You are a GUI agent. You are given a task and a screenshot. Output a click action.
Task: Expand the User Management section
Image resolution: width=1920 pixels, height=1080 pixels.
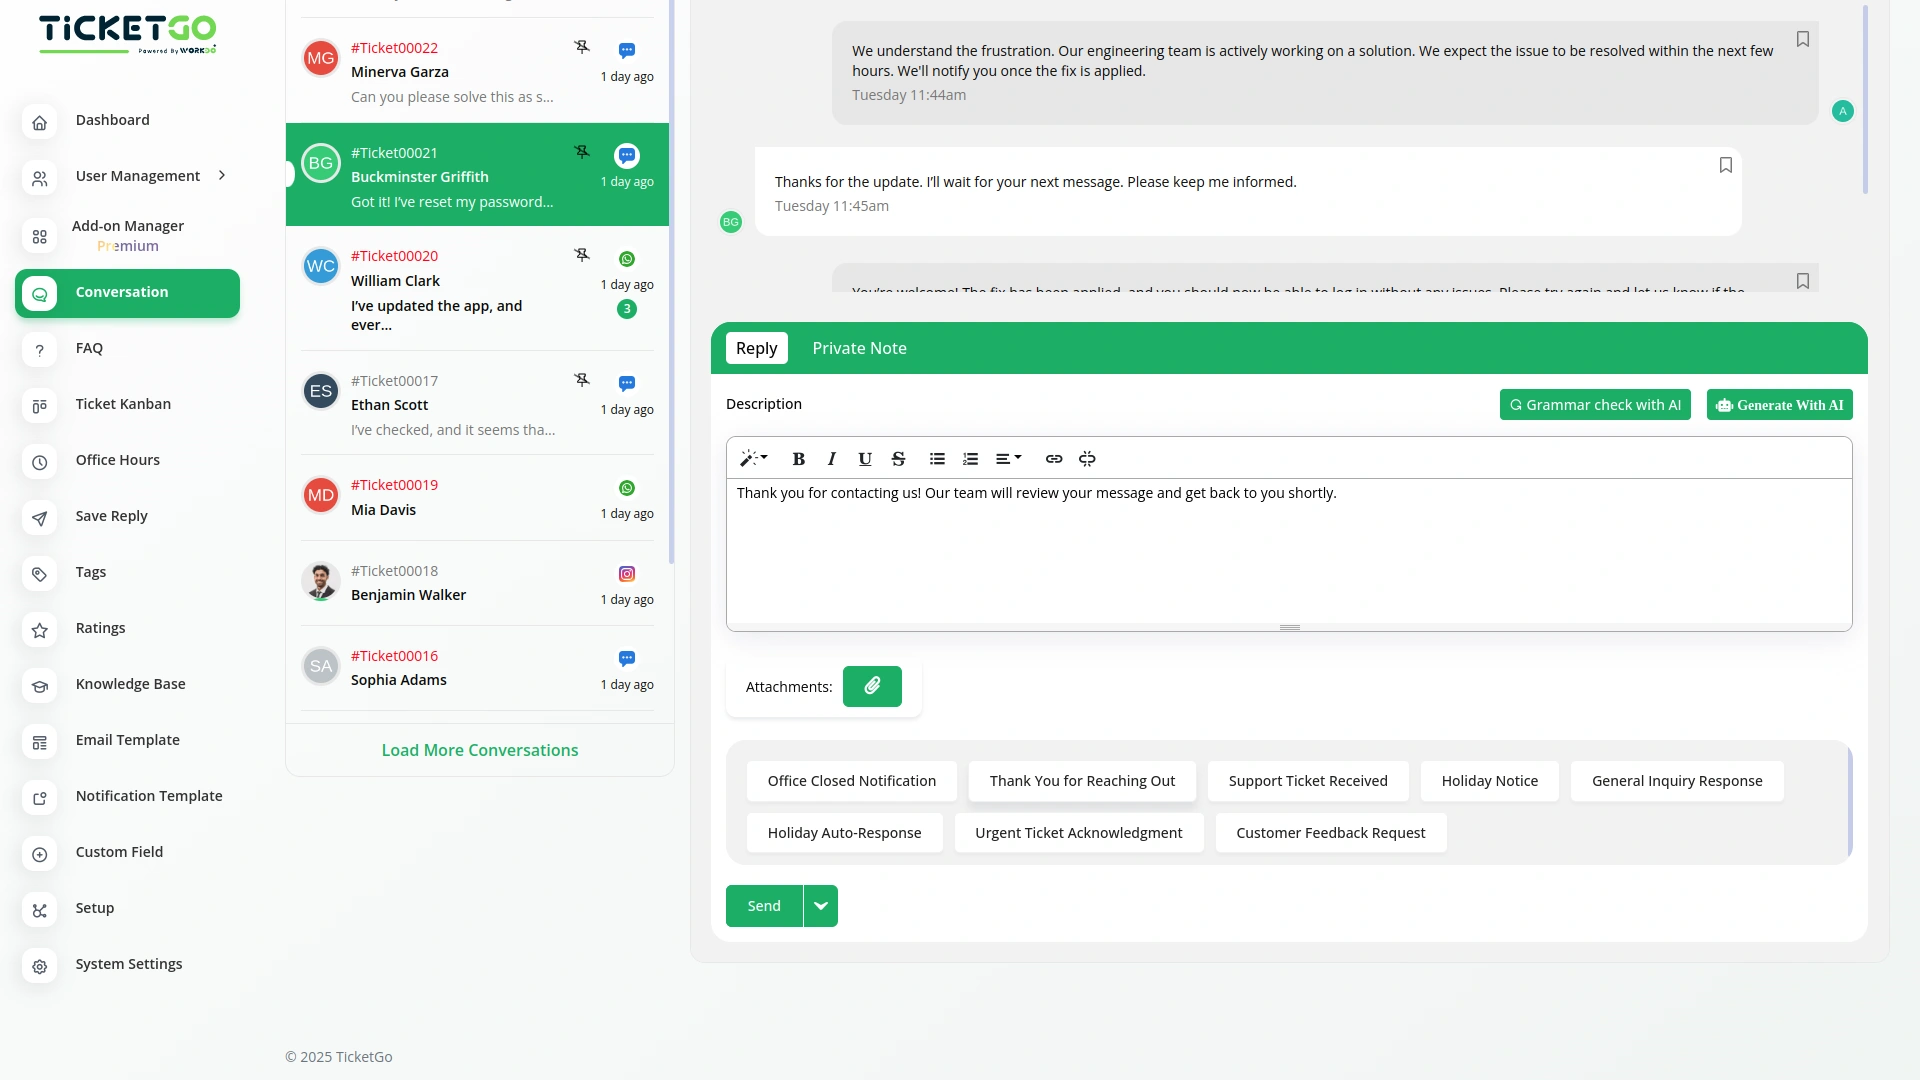(220, 175)
